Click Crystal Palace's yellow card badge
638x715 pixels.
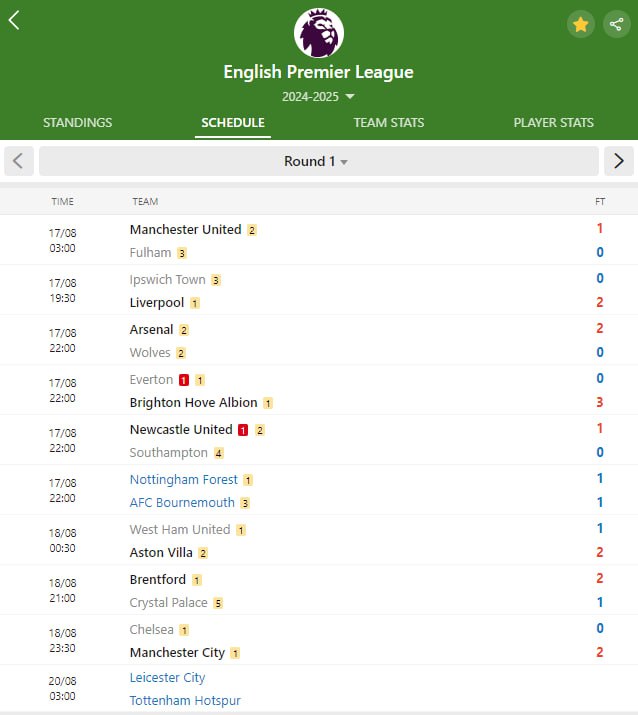pos(218,603)
